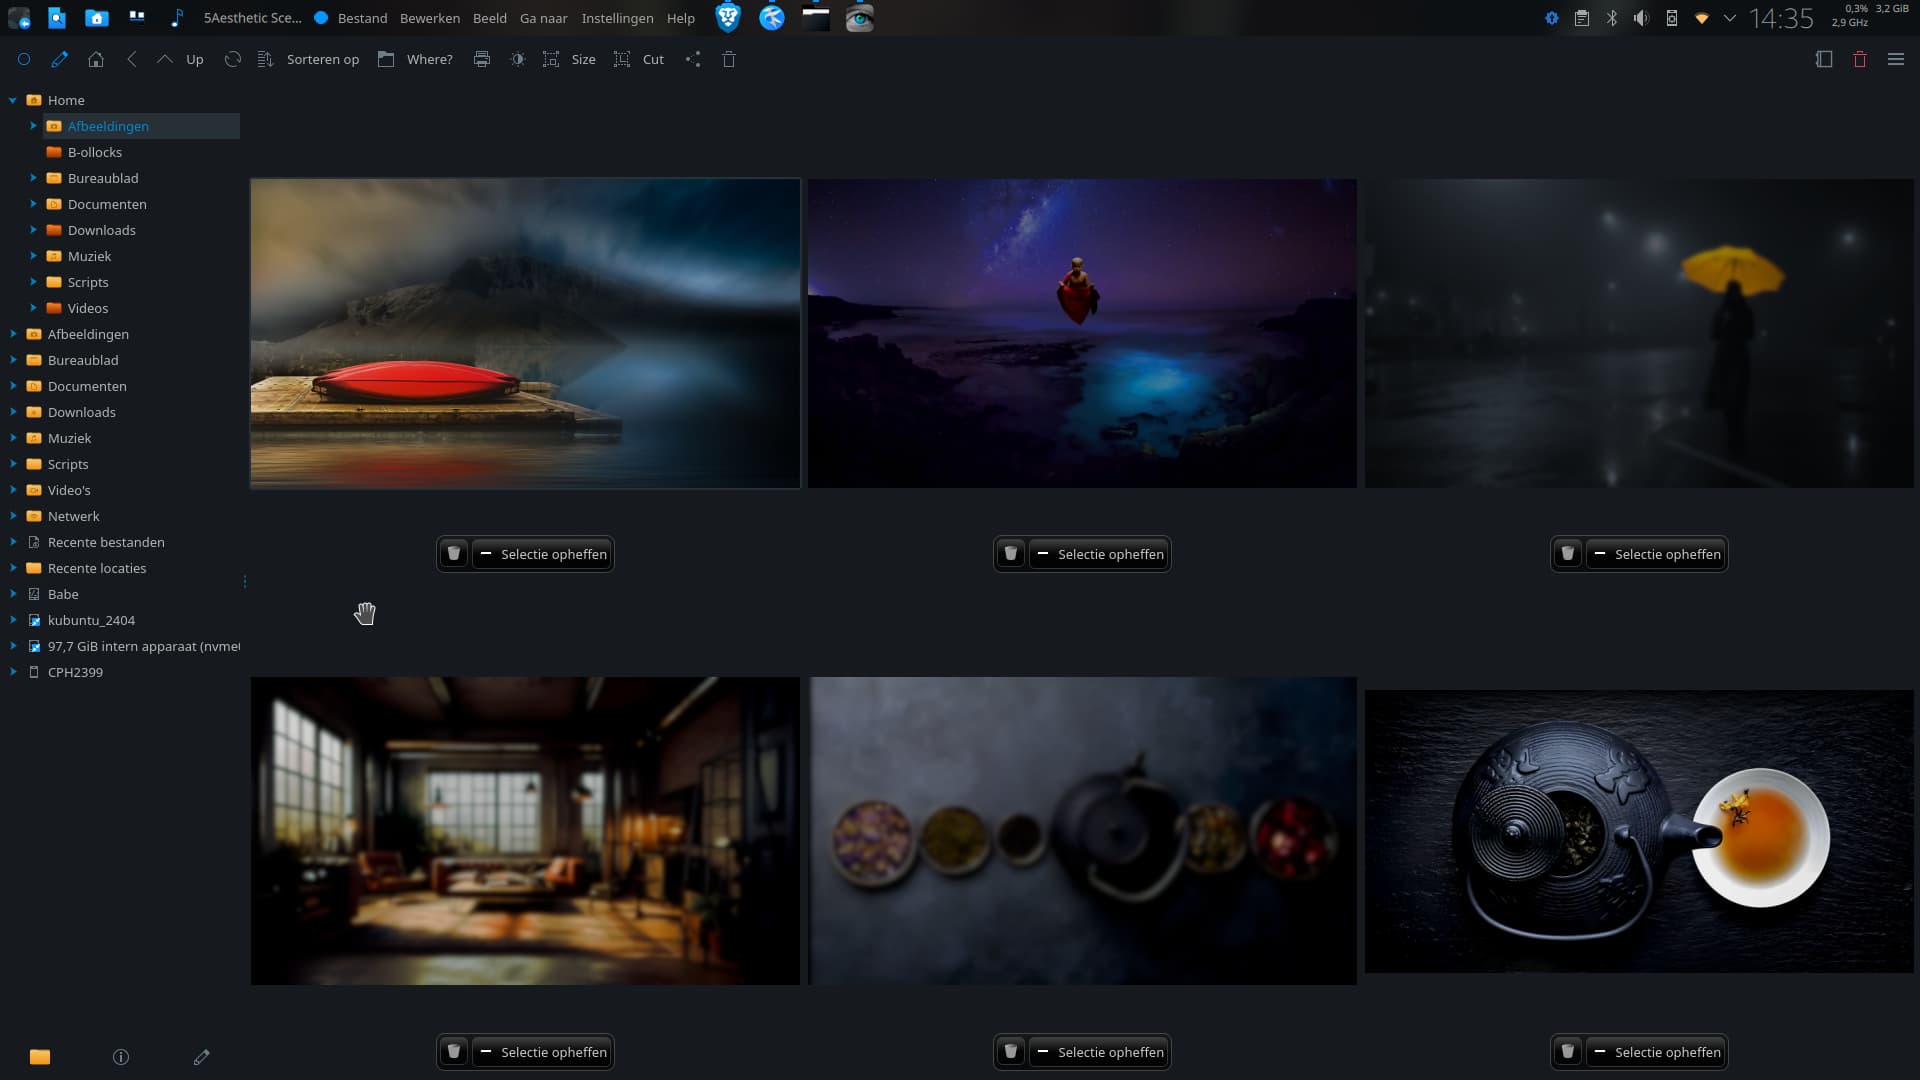The width and height of the screenshot is (1920, 1080).
Task: Select the yellow umbrella thumbnail
Action: pyautogui.click(x=1639, y=334)
